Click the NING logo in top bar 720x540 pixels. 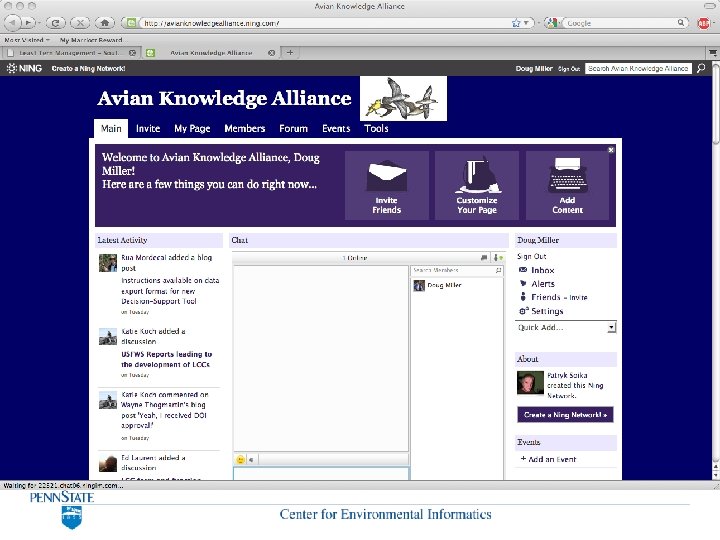[x=24, y=68]
